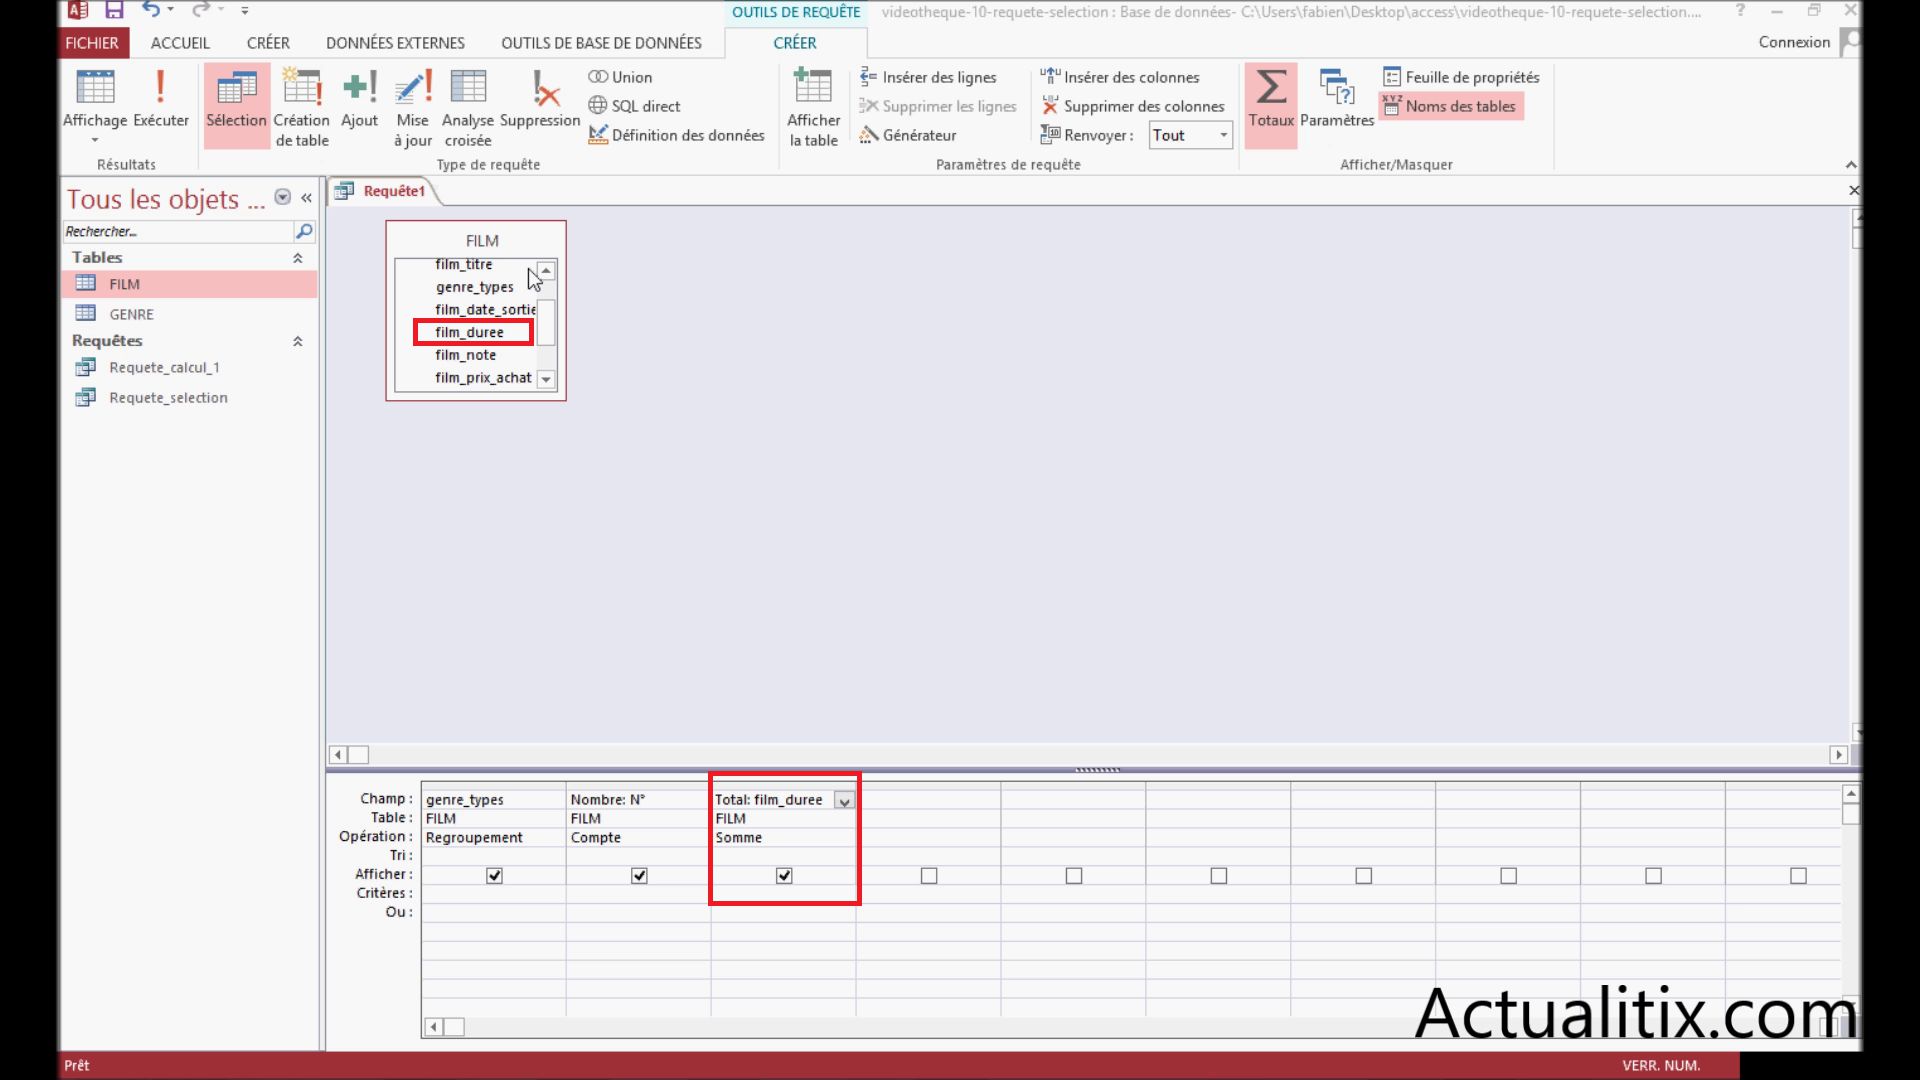The image size is (1920, 1080).
Task: Click the FILM field list scroll-down arrow
Action: tap(546, 379)
